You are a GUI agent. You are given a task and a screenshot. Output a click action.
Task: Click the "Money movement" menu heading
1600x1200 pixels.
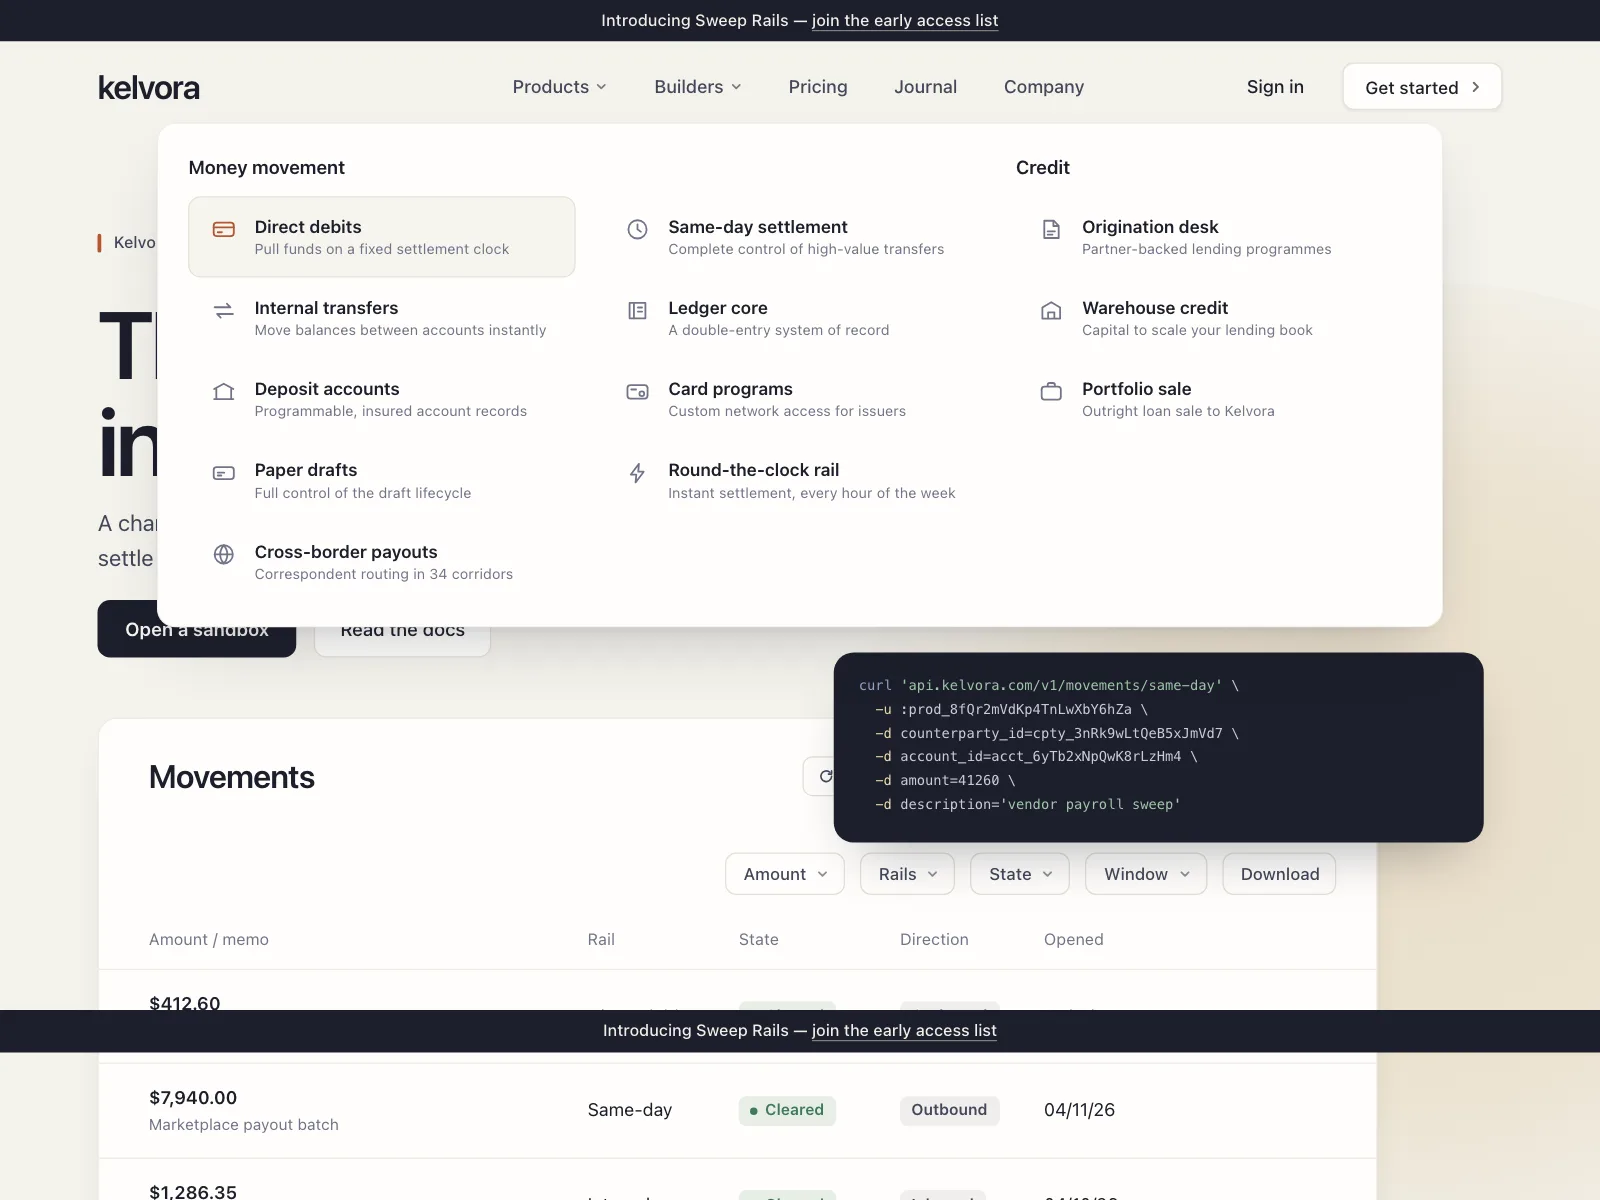tap(267, 168)
